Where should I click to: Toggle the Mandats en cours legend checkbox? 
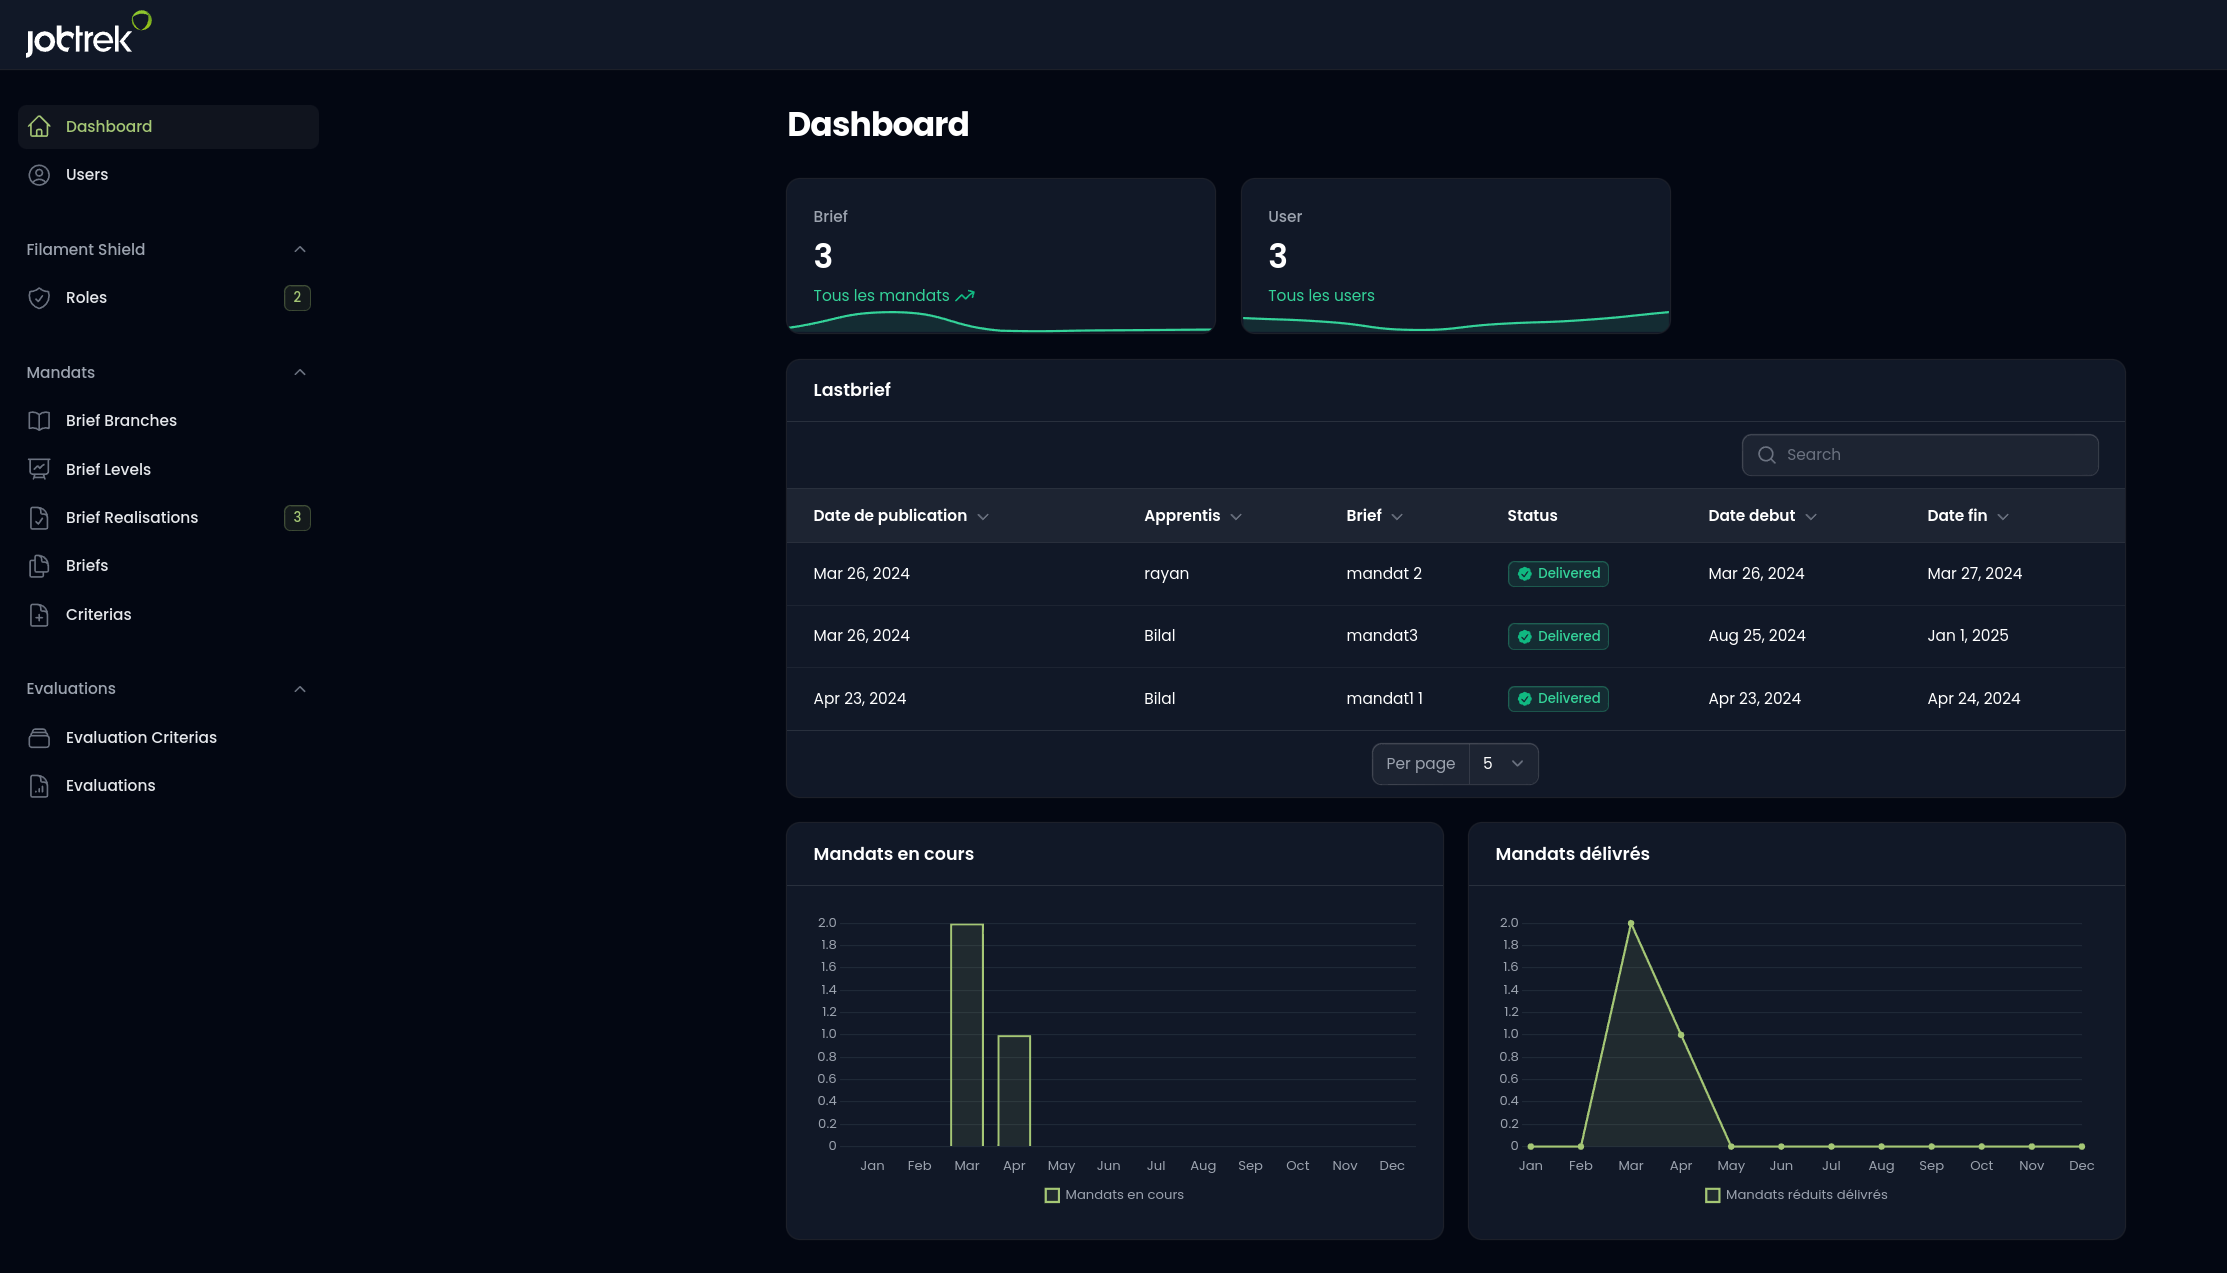[x=1053, y=1194]
